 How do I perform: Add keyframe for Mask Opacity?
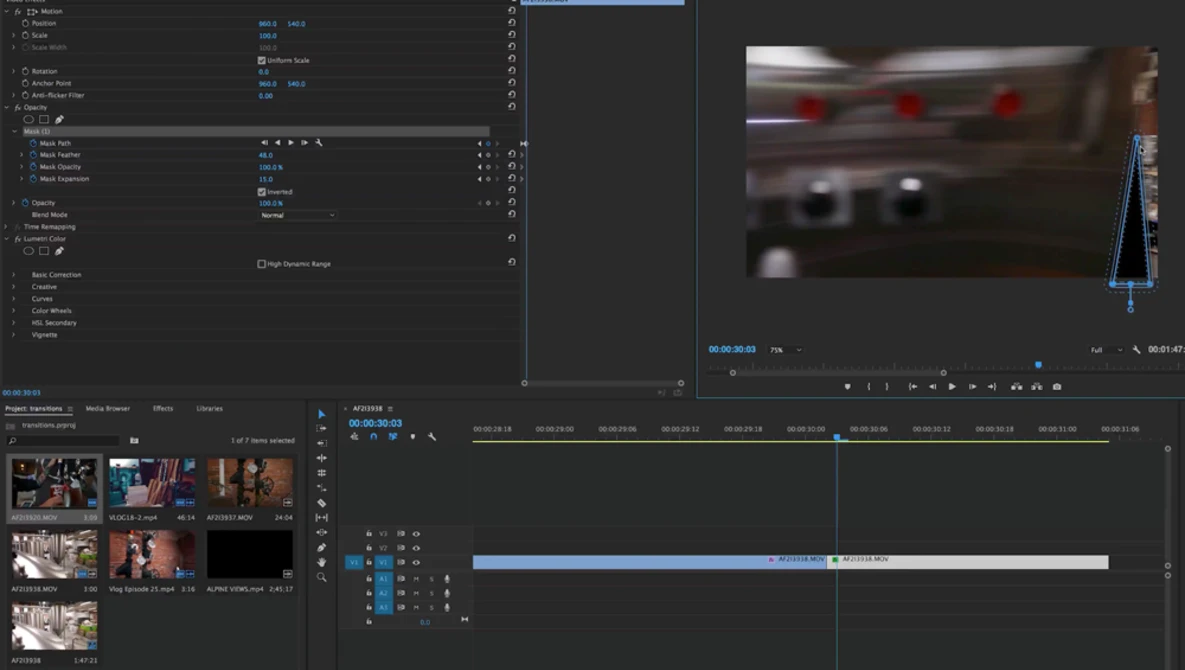488,167
